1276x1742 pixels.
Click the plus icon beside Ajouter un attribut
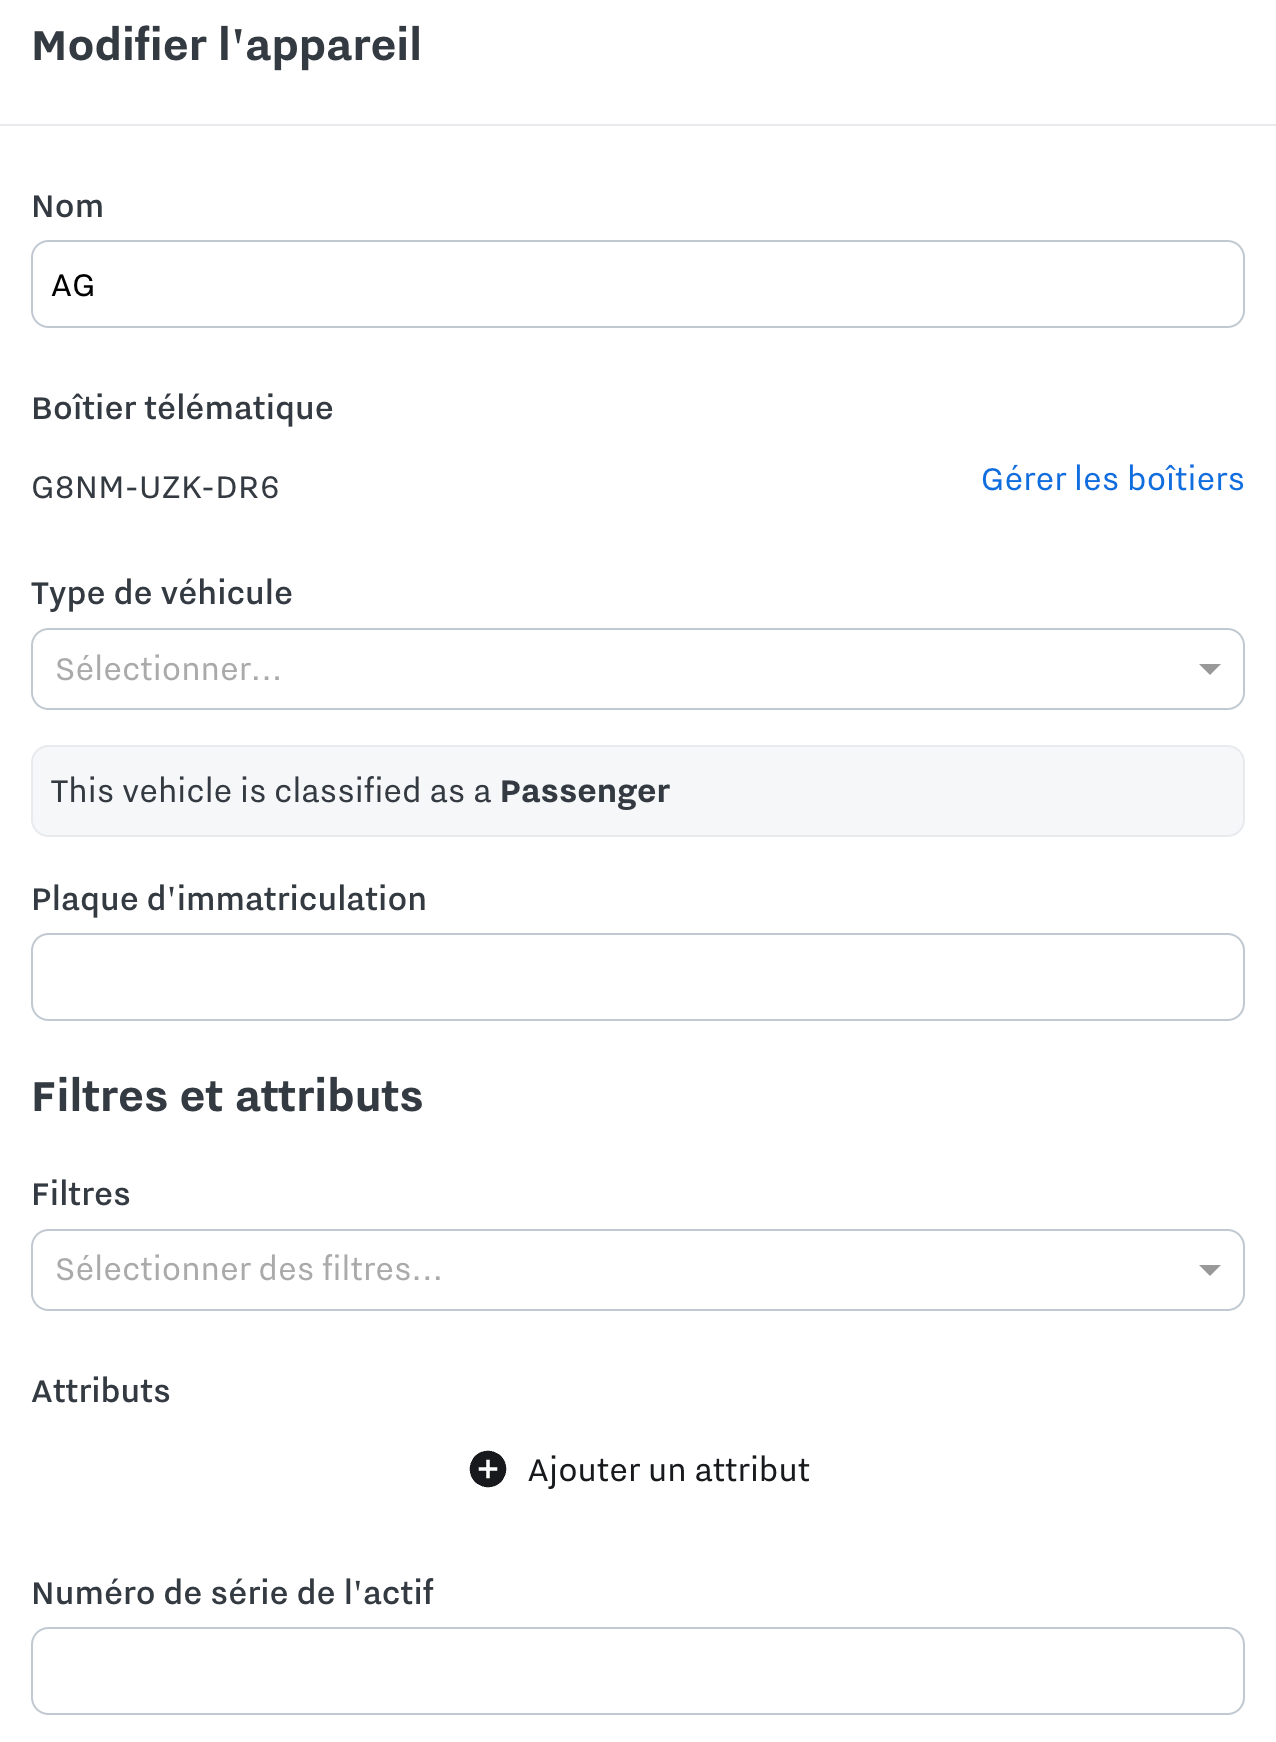click(488, 1469)
